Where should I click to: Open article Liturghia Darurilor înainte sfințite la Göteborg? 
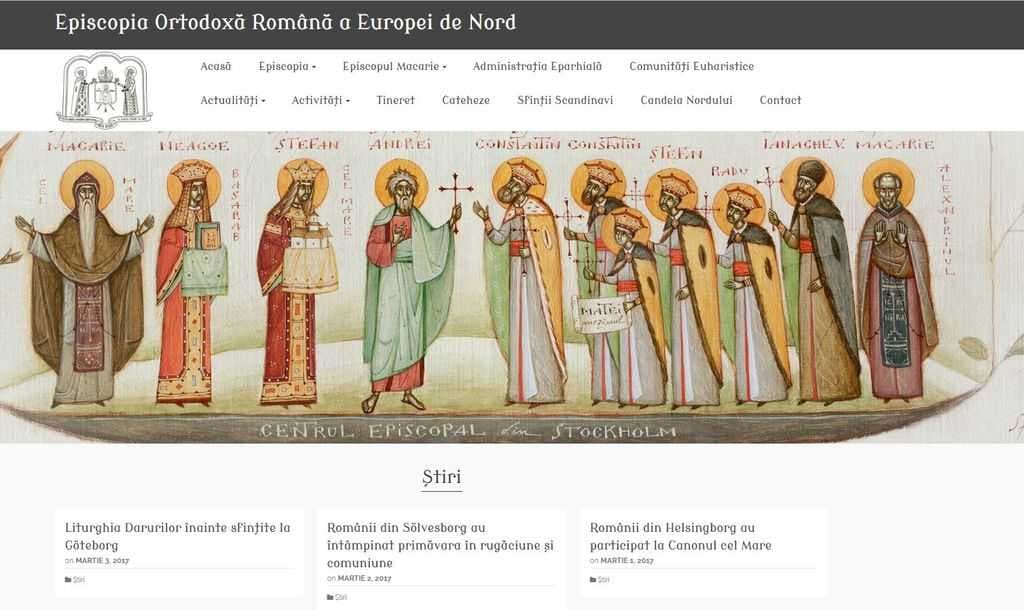tap(178, 536)
